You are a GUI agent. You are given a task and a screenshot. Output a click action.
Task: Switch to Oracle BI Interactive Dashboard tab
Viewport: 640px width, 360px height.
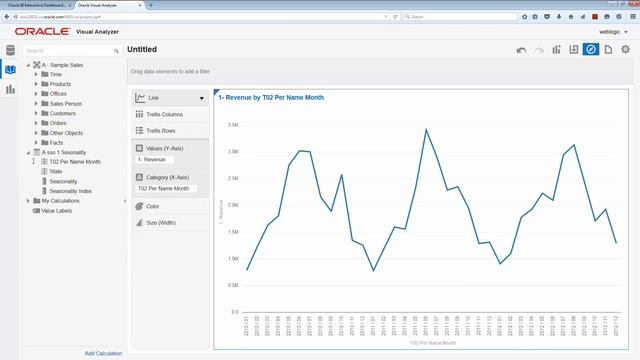(x=37, y=5)
